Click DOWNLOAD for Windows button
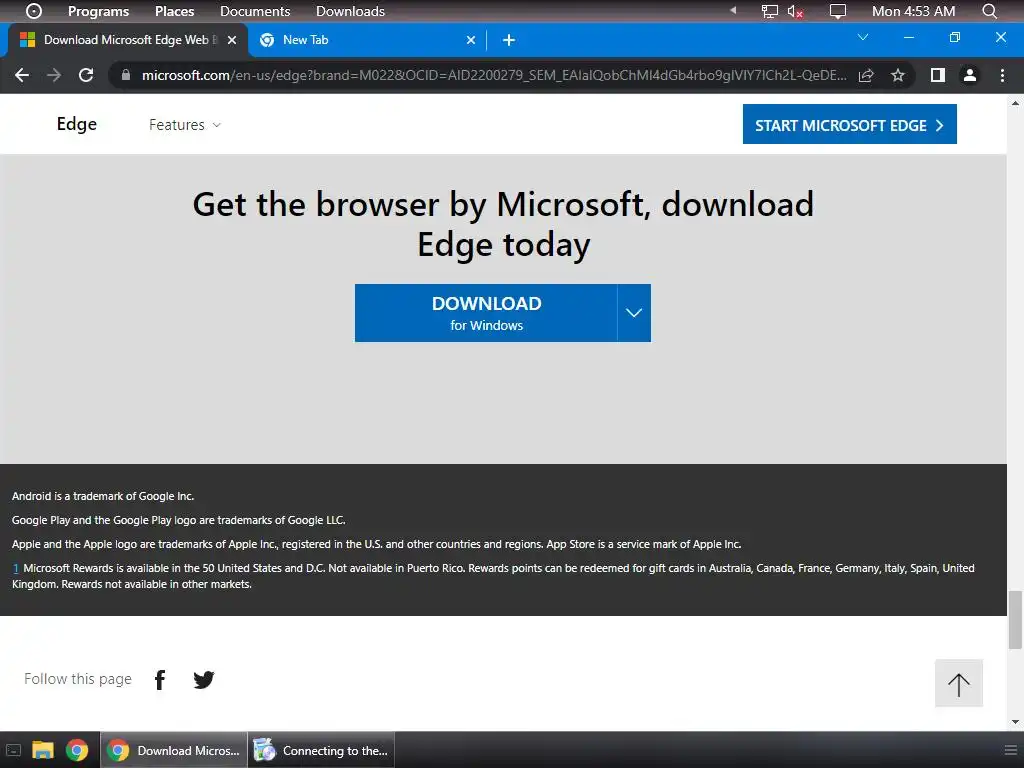Viewport: 1024px width, 768px height. pyautogui.click(x=486, y=313)
